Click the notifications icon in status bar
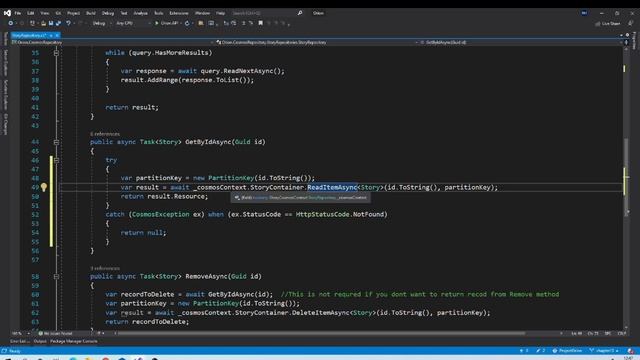Viewport: 640px width, 360px height. click(x=631, y=351)
